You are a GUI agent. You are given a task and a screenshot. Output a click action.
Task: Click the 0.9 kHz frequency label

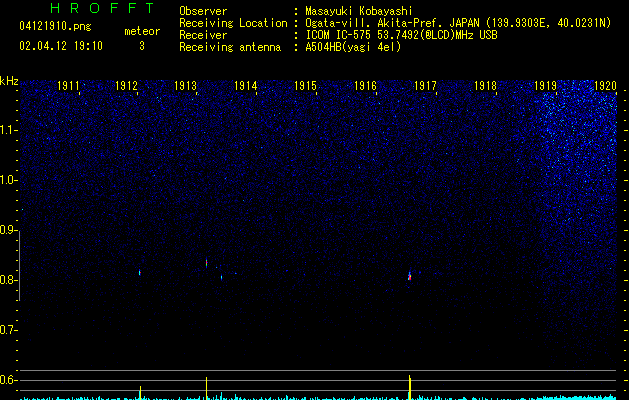(x=8, y=230)
